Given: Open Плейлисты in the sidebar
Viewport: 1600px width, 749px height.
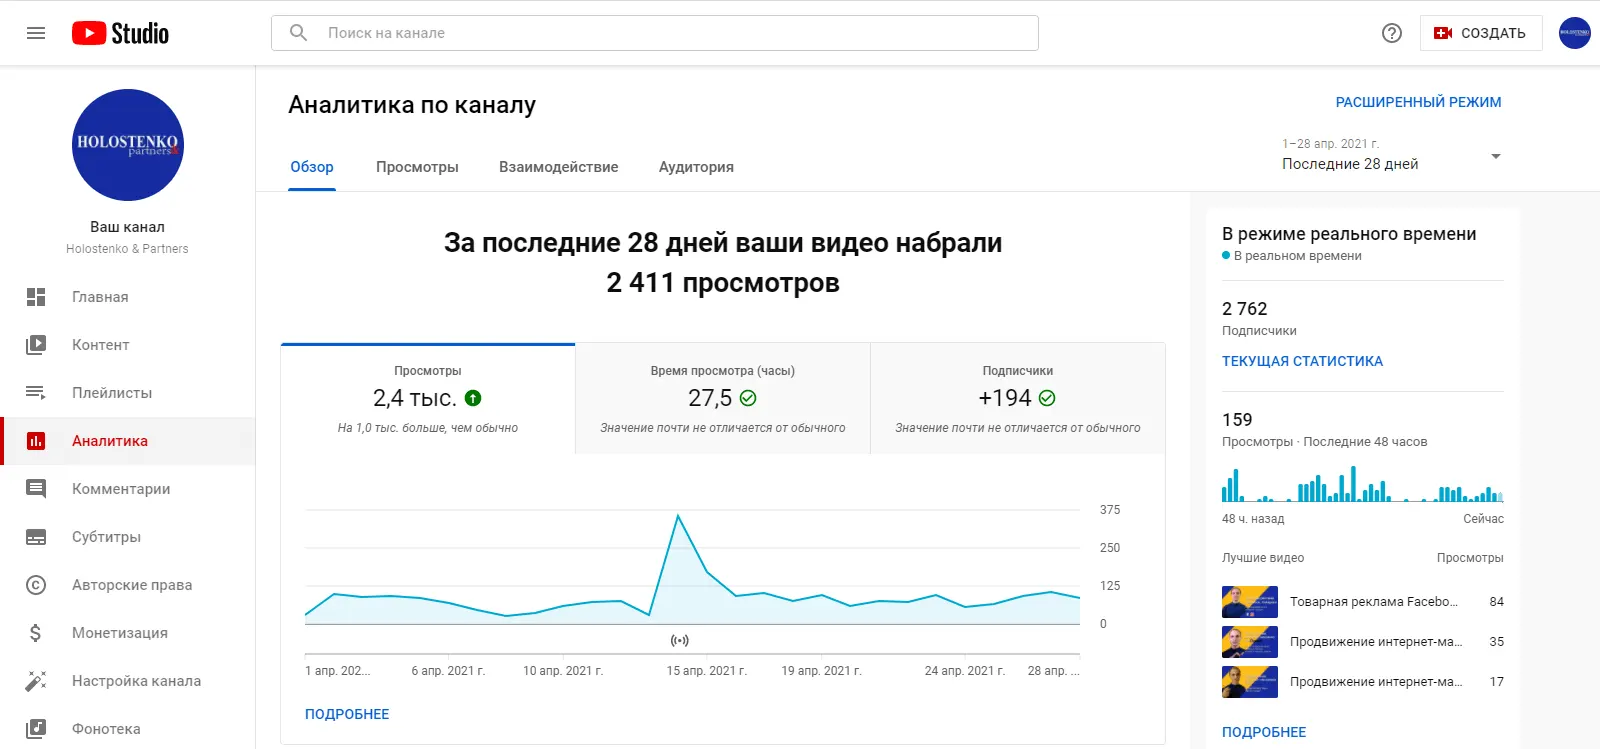Looking at the screenshot, I should (128, 393).
